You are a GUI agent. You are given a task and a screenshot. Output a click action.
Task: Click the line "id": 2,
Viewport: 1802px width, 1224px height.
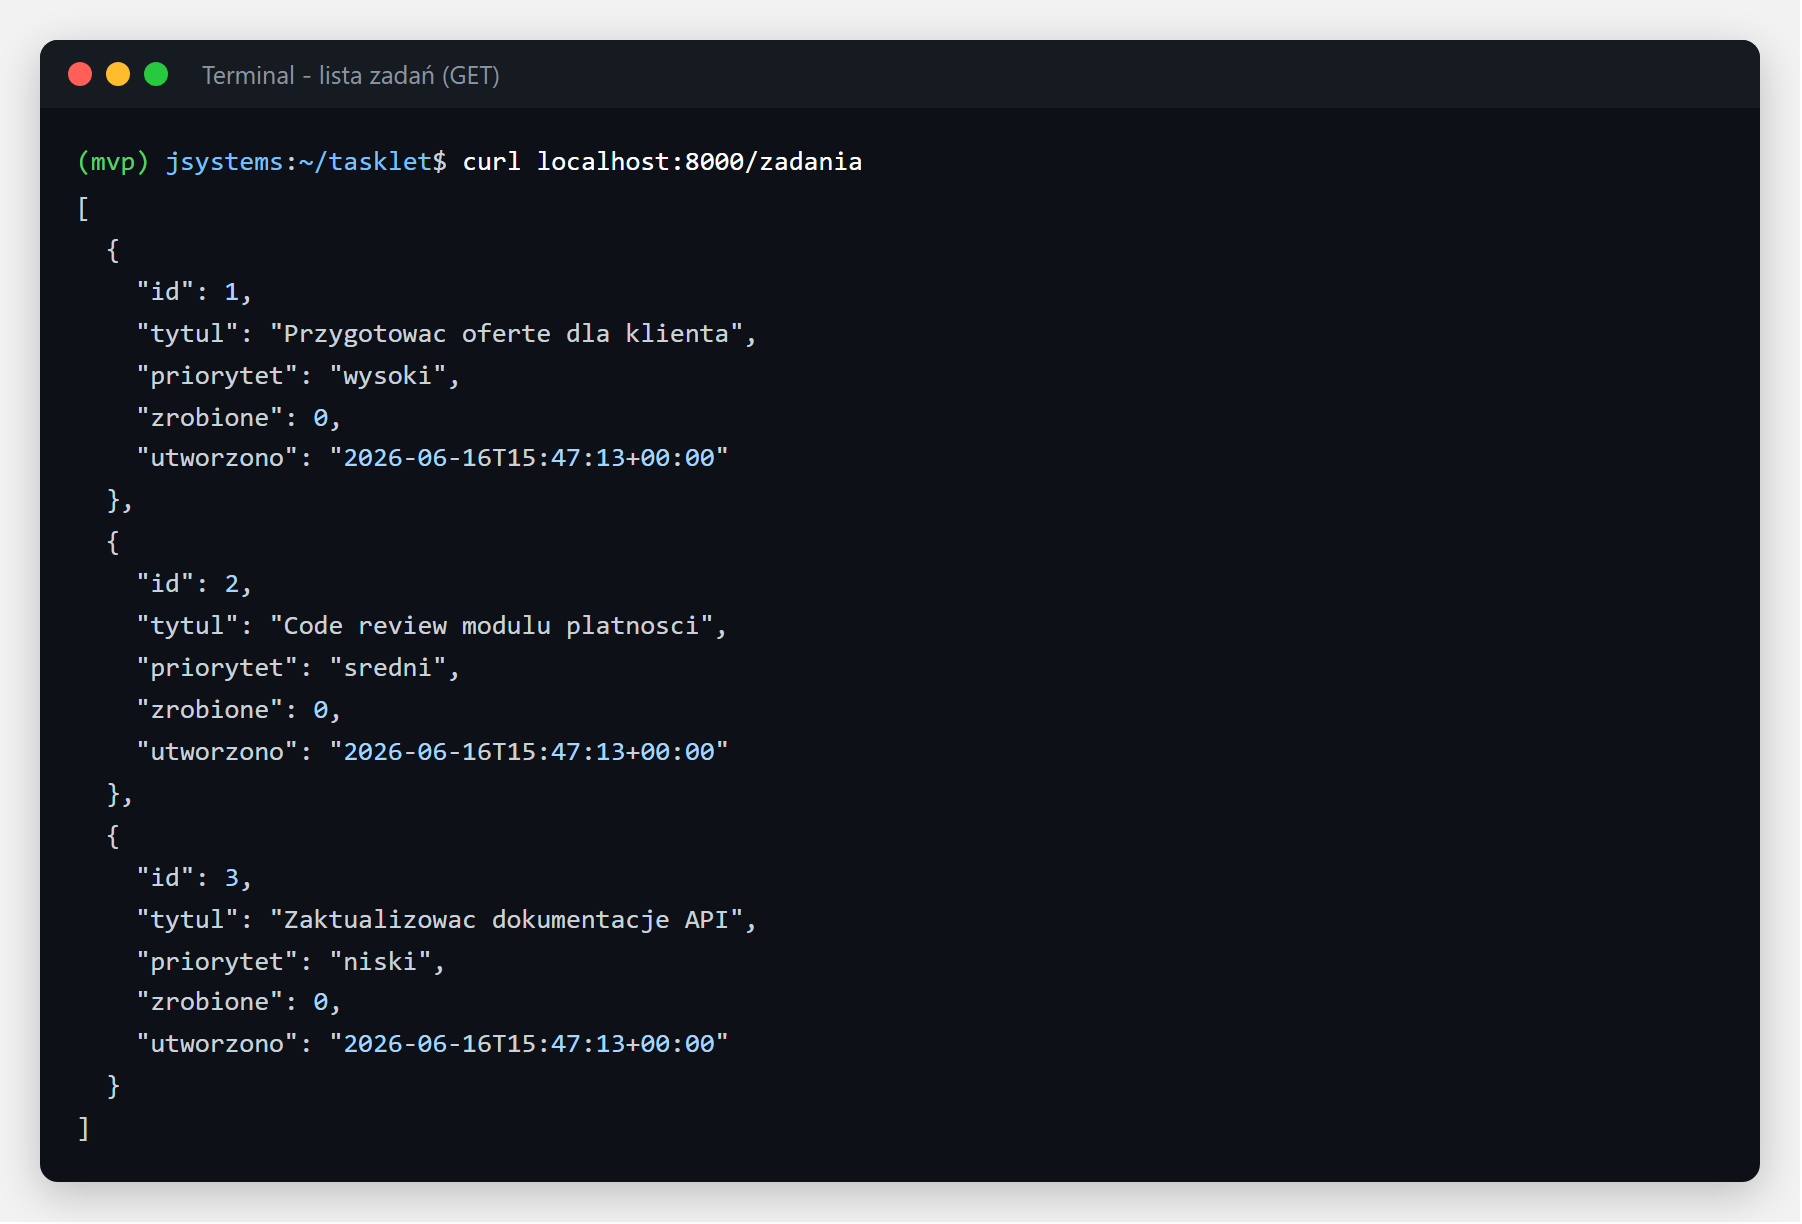coord(194,584)
